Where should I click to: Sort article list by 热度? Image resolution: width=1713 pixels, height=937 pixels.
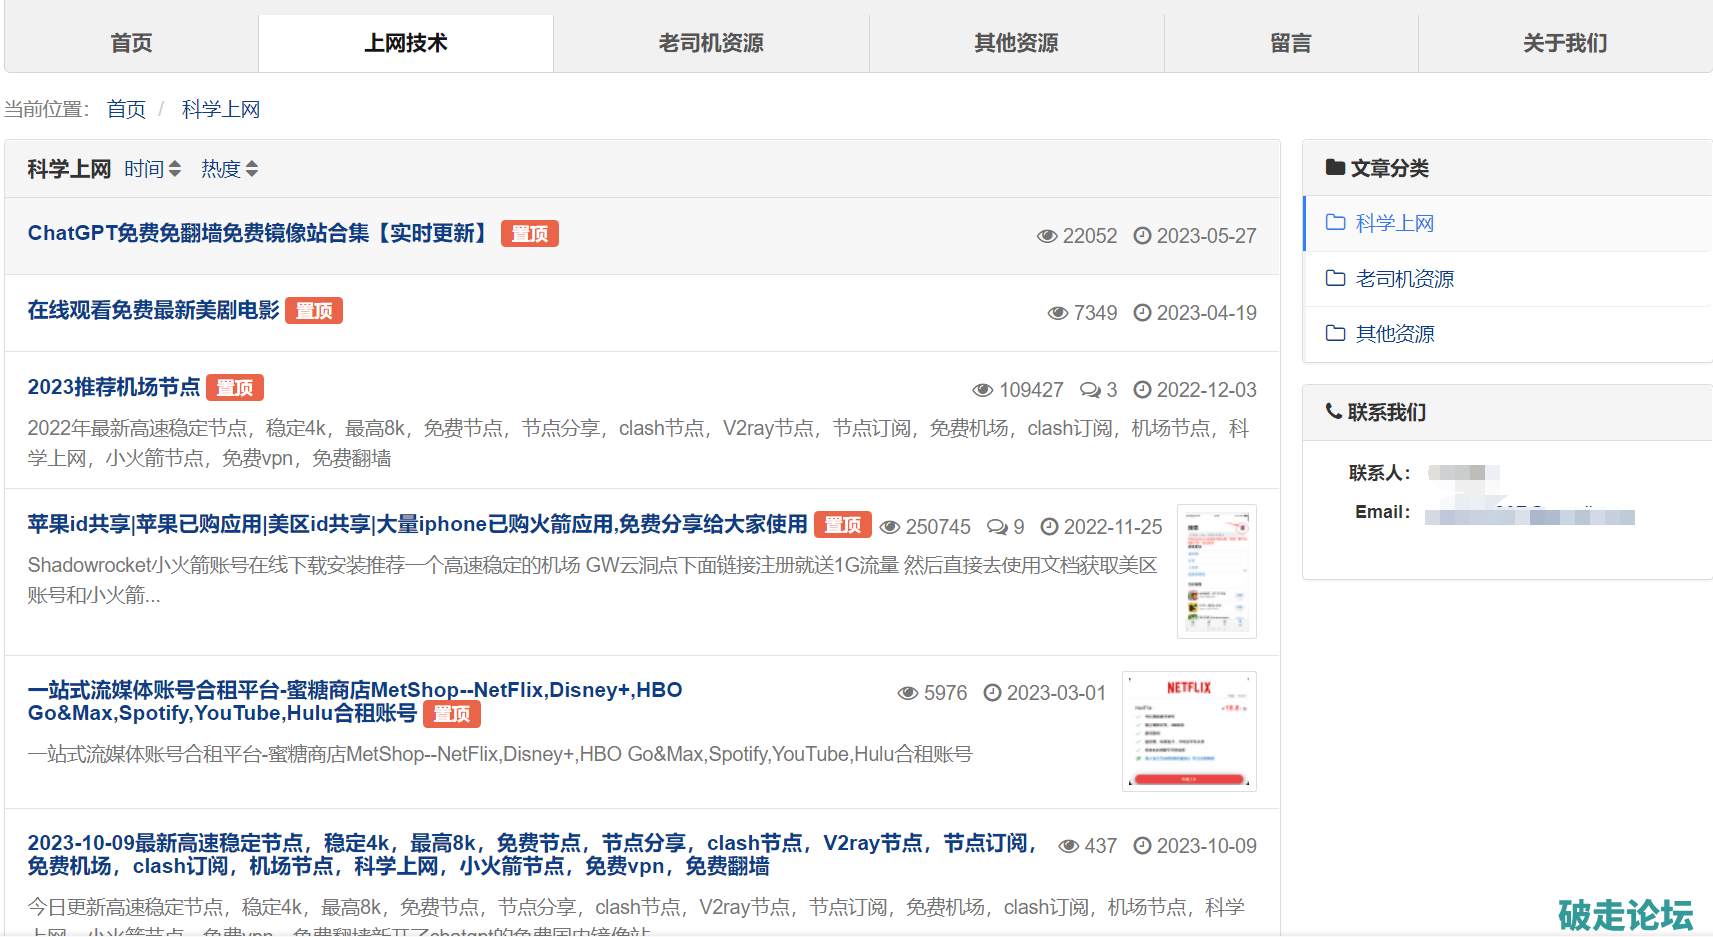point(229,169)
